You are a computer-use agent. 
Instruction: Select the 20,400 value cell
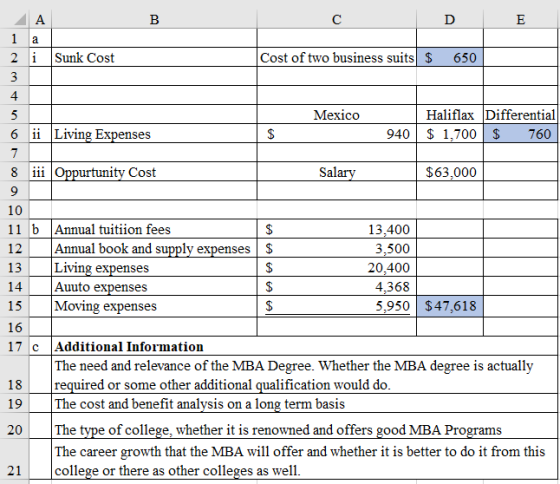(336, 268)
